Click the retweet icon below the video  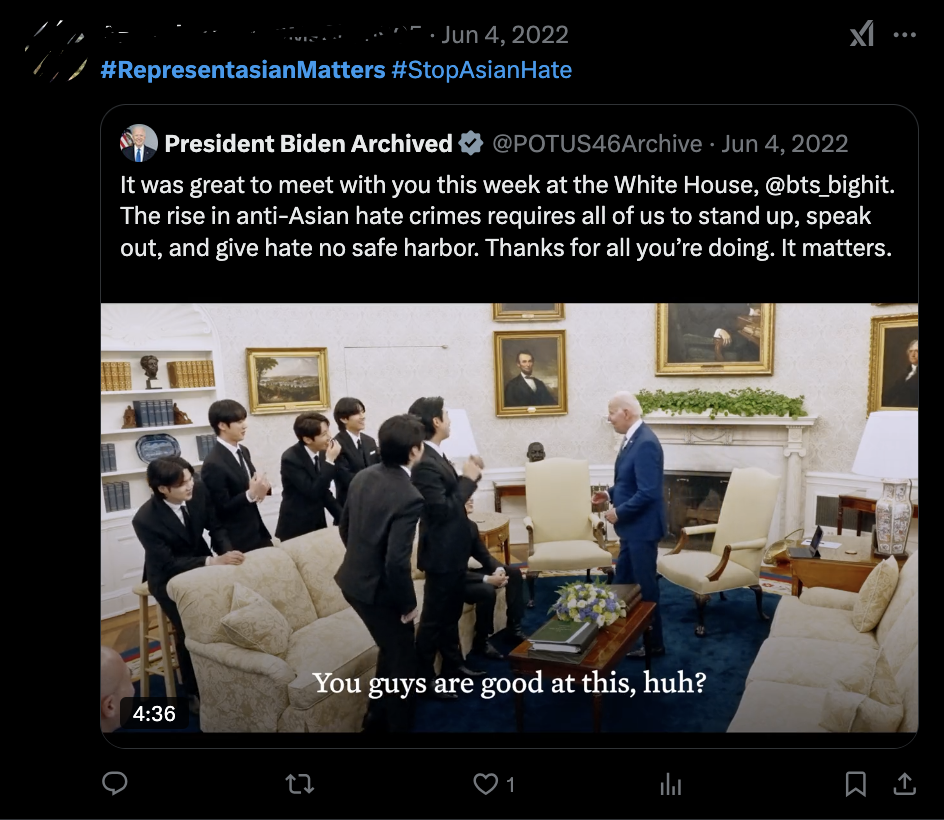coord(299,783)
